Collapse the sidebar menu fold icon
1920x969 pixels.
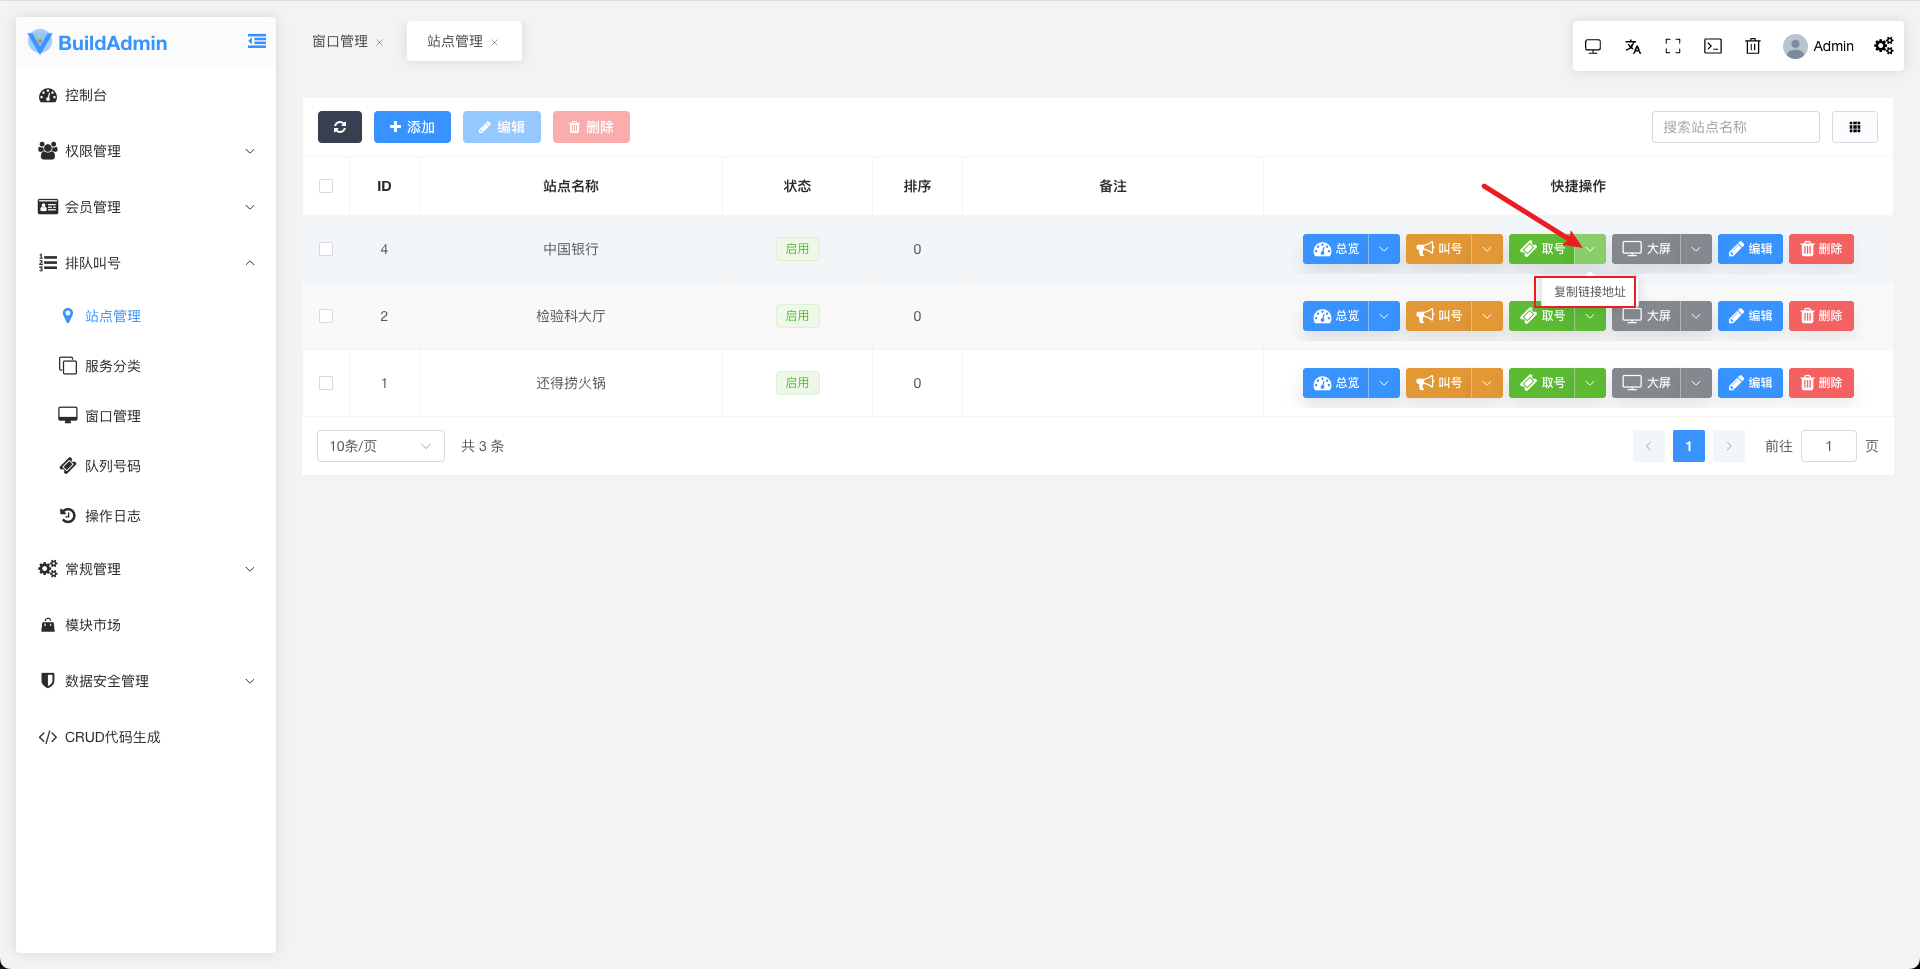[257, 41]
